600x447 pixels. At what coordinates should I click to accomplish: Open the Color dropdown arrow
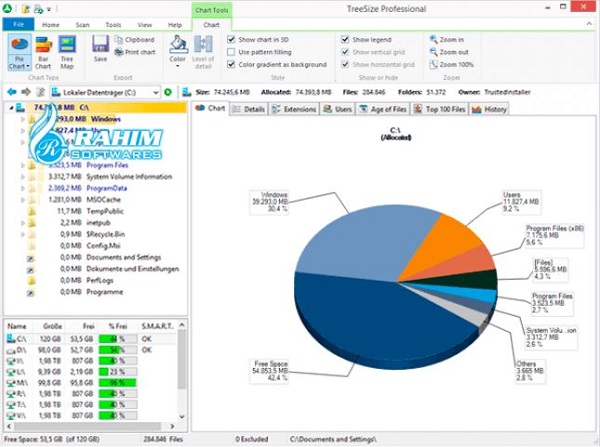[x=178, y=67]
